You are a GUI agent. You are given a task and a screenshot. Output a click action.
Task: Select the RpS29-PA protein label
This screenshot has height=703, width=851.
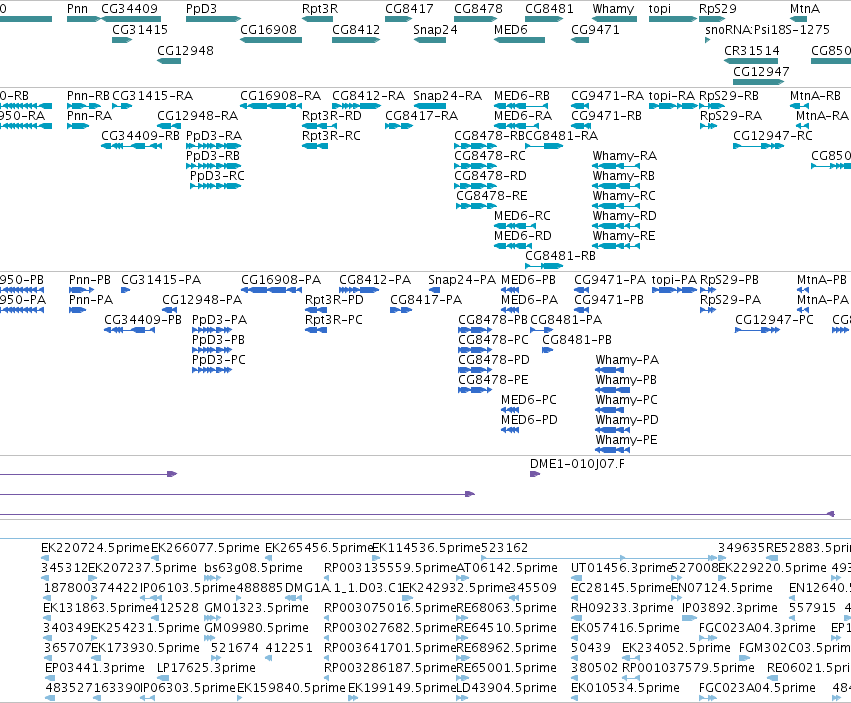tap(731, 300)
